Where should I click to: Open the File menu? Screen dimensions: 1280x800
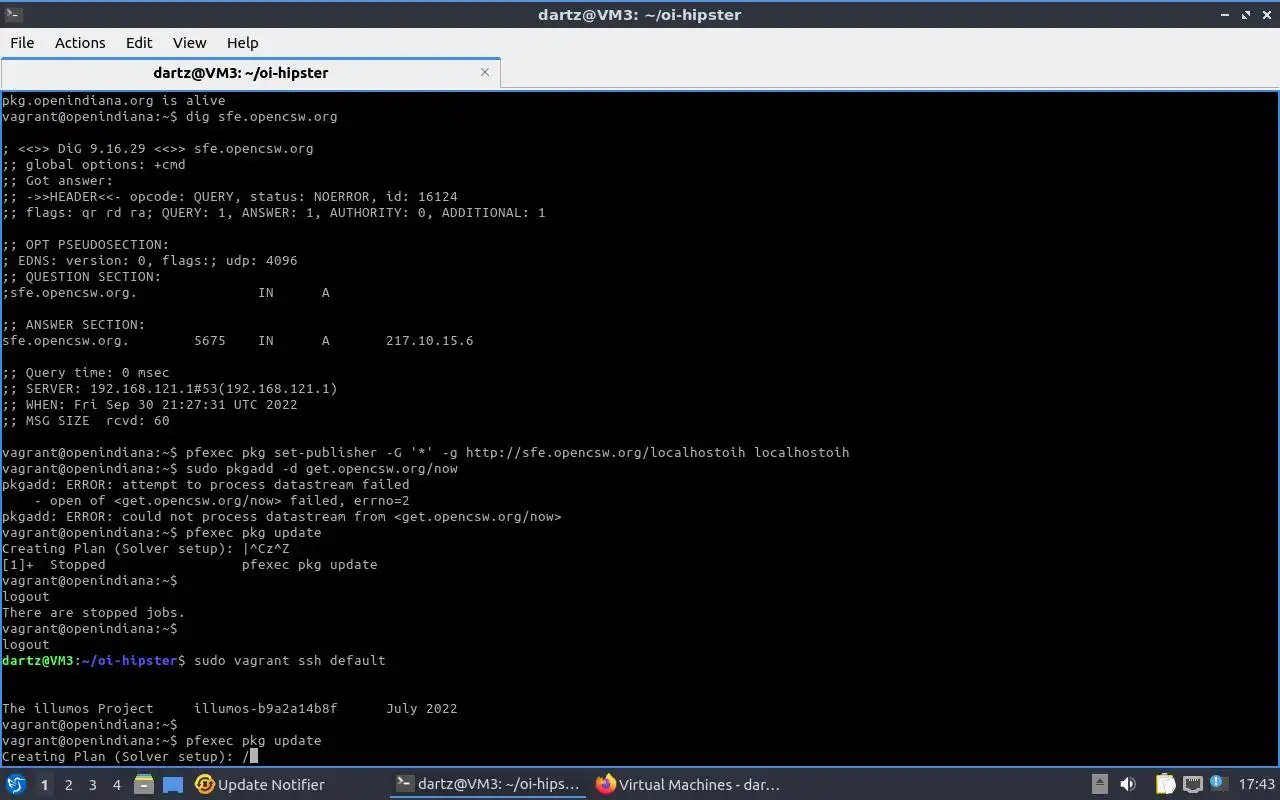(x=22, y=43)
